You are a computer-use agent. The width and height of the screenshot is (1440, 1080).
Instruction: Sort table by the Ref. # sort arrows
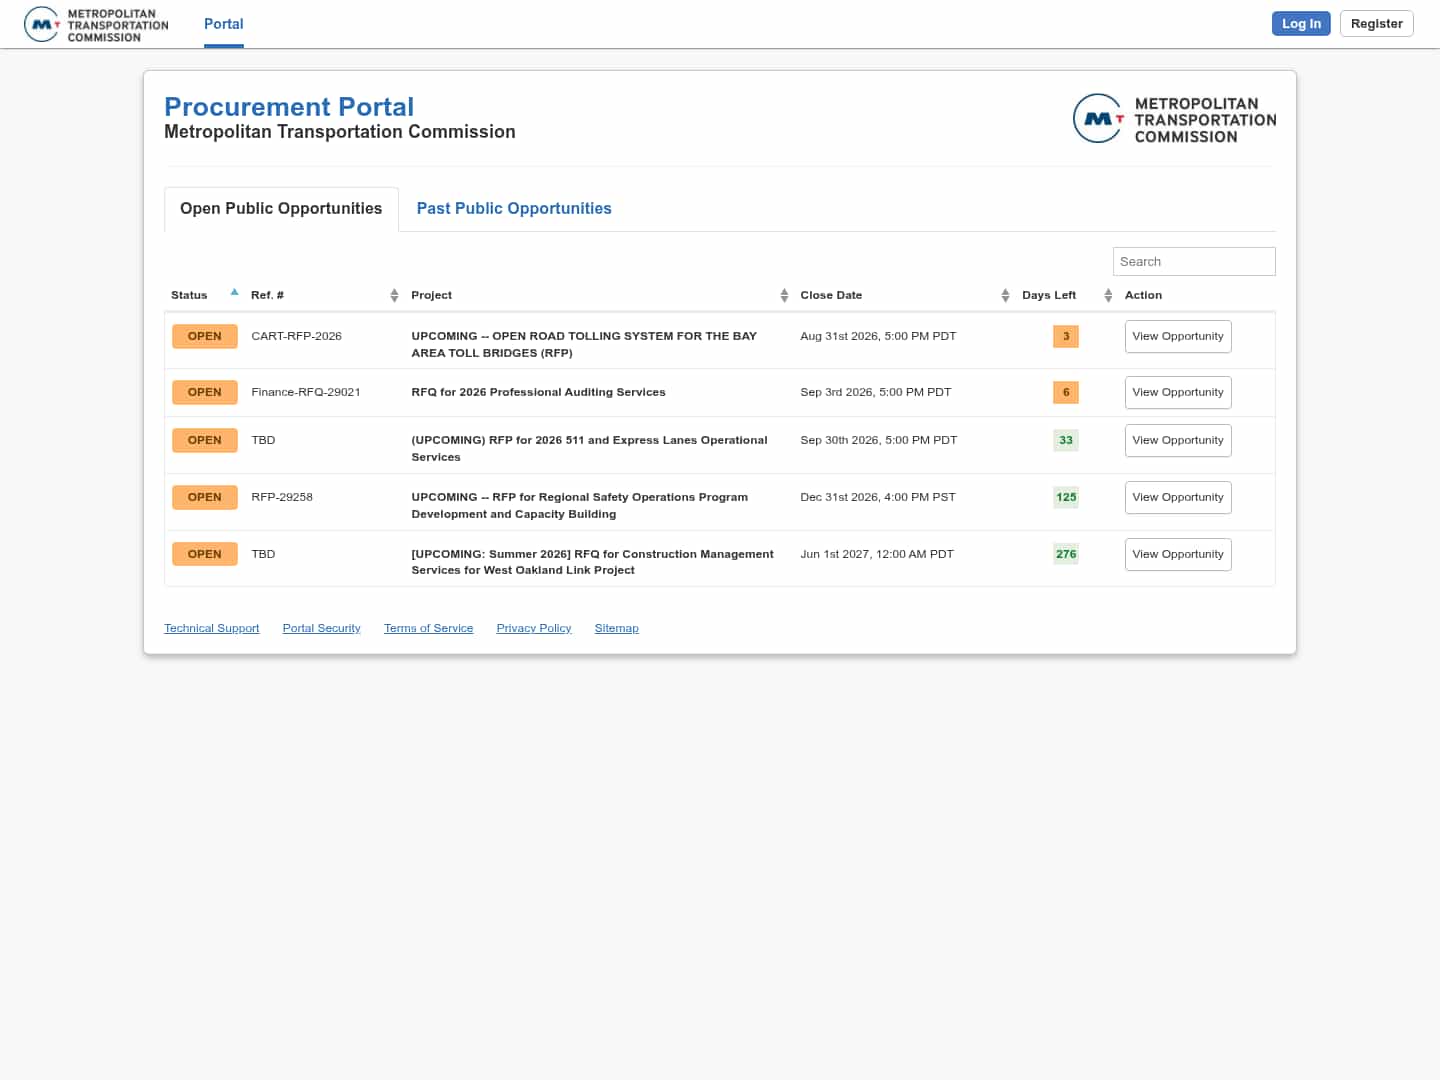[394, 295]
